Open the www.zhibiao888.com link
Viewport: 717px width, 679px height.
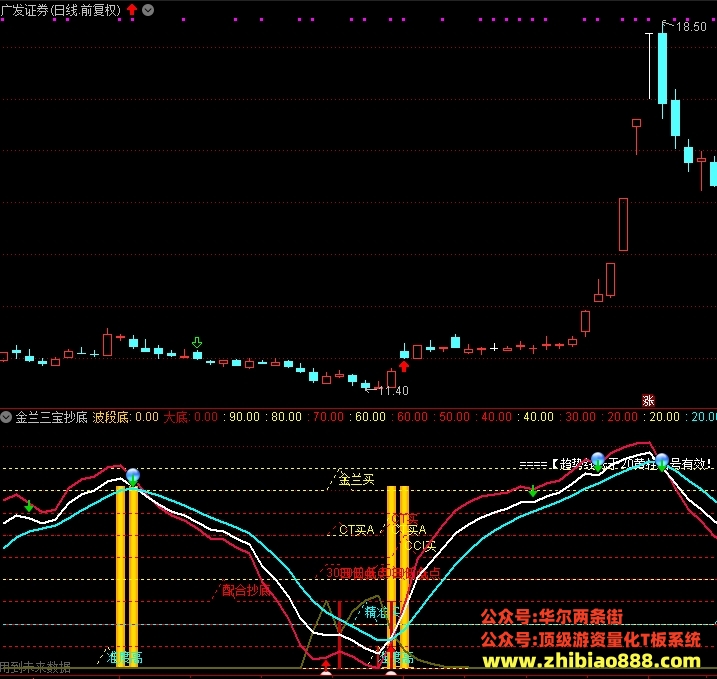coord(591,661)
